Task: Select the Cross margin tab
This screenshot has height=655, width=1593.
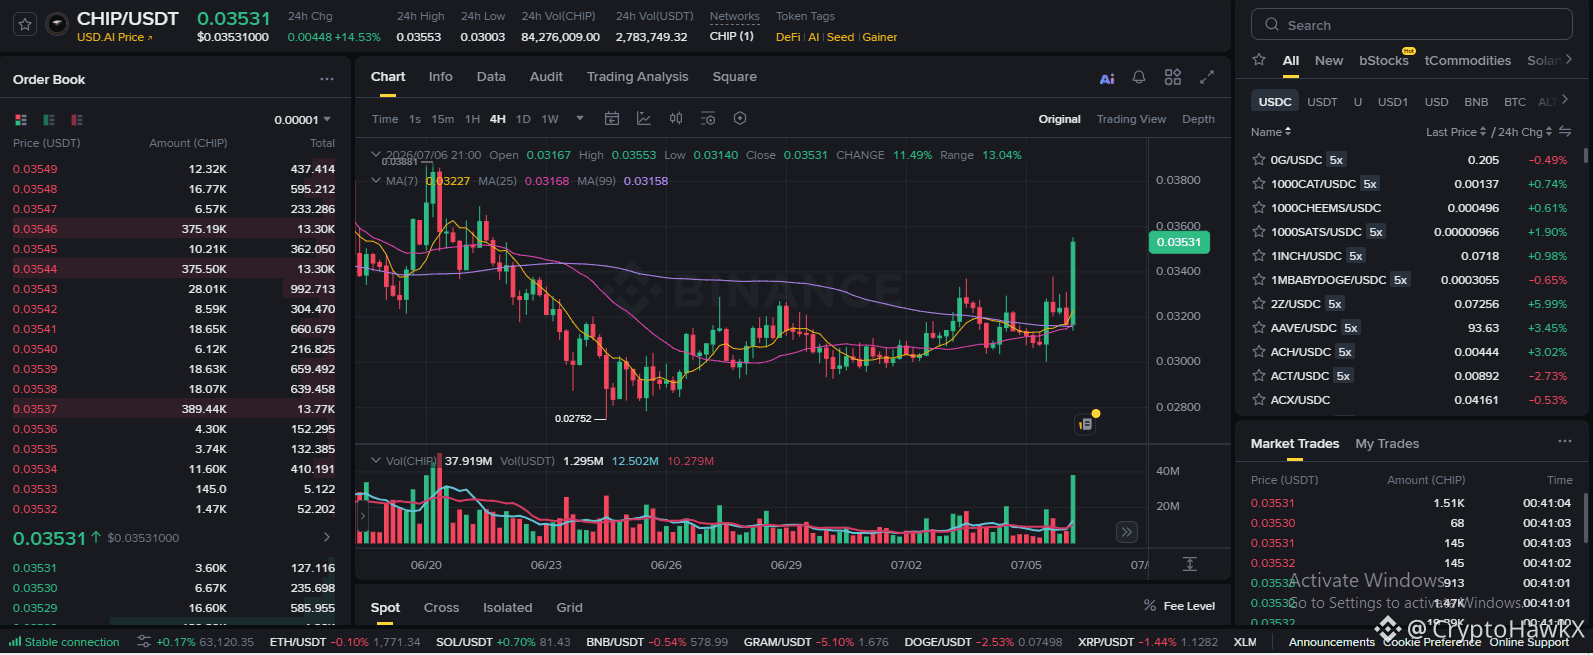Action: click(441, 608)
